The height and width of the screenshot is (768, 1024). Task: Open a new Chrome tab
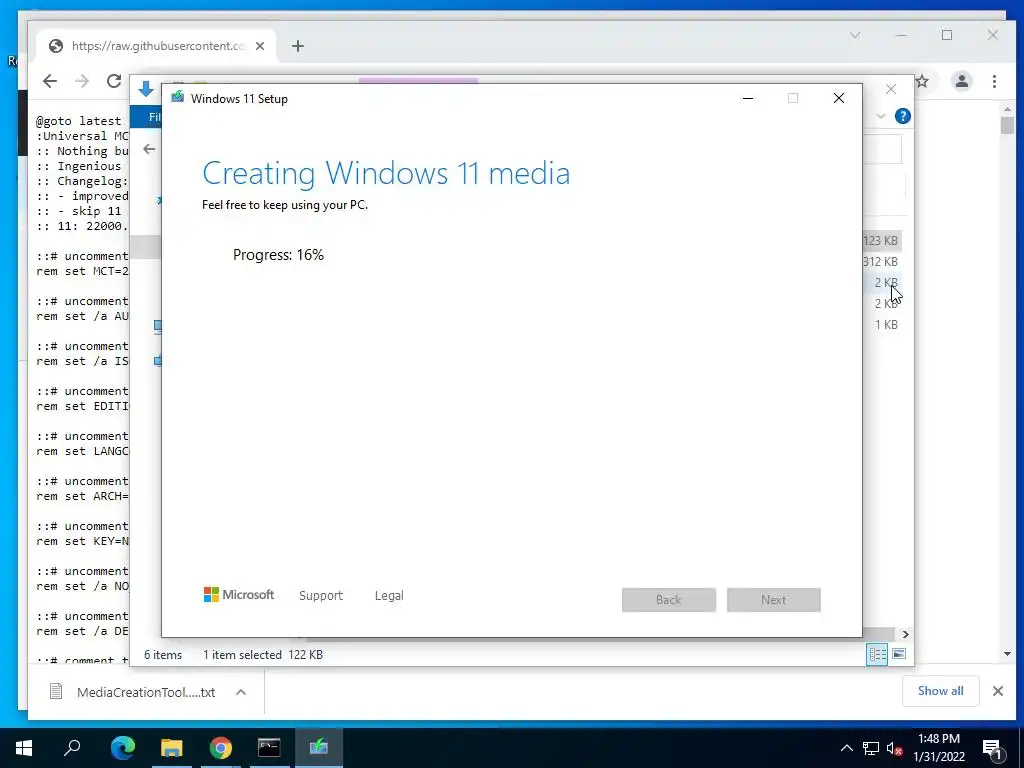298,46
